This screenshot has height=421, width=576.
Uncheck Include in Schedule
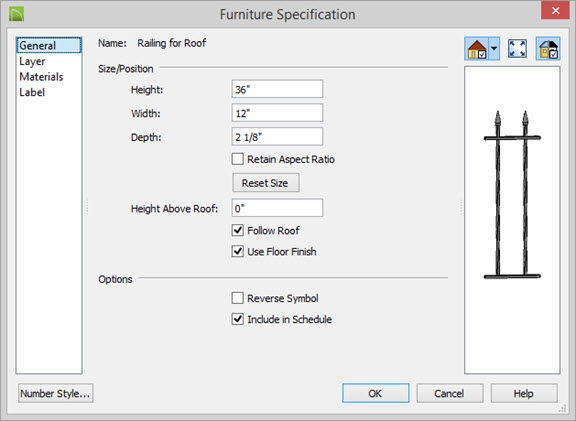tap(238, 319)
